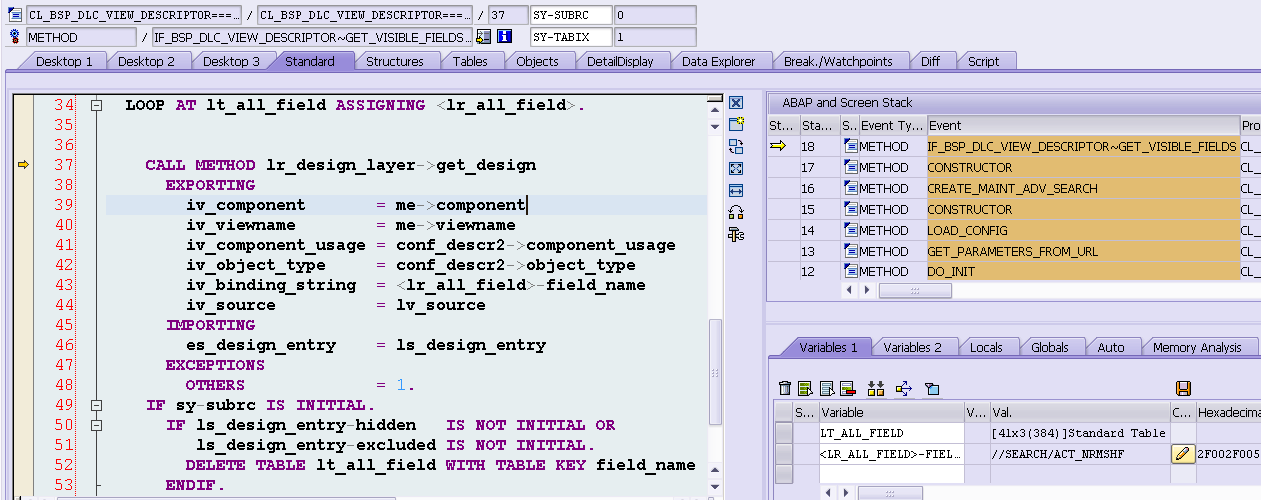Open the DetailDisplay tab
1261x500 pixels.
(x=620, y=61)
